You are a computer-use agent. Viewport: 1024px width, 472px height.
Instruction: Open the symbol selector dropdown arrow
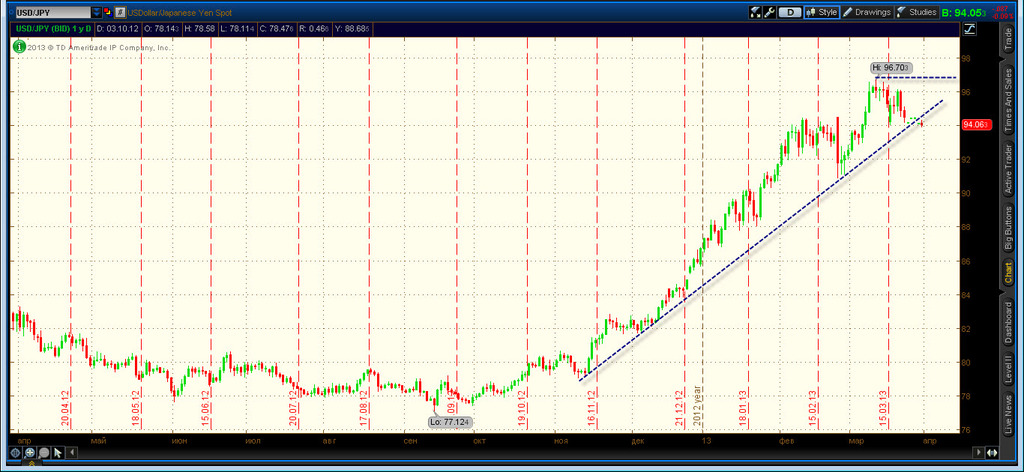click(x=97, y=12)
